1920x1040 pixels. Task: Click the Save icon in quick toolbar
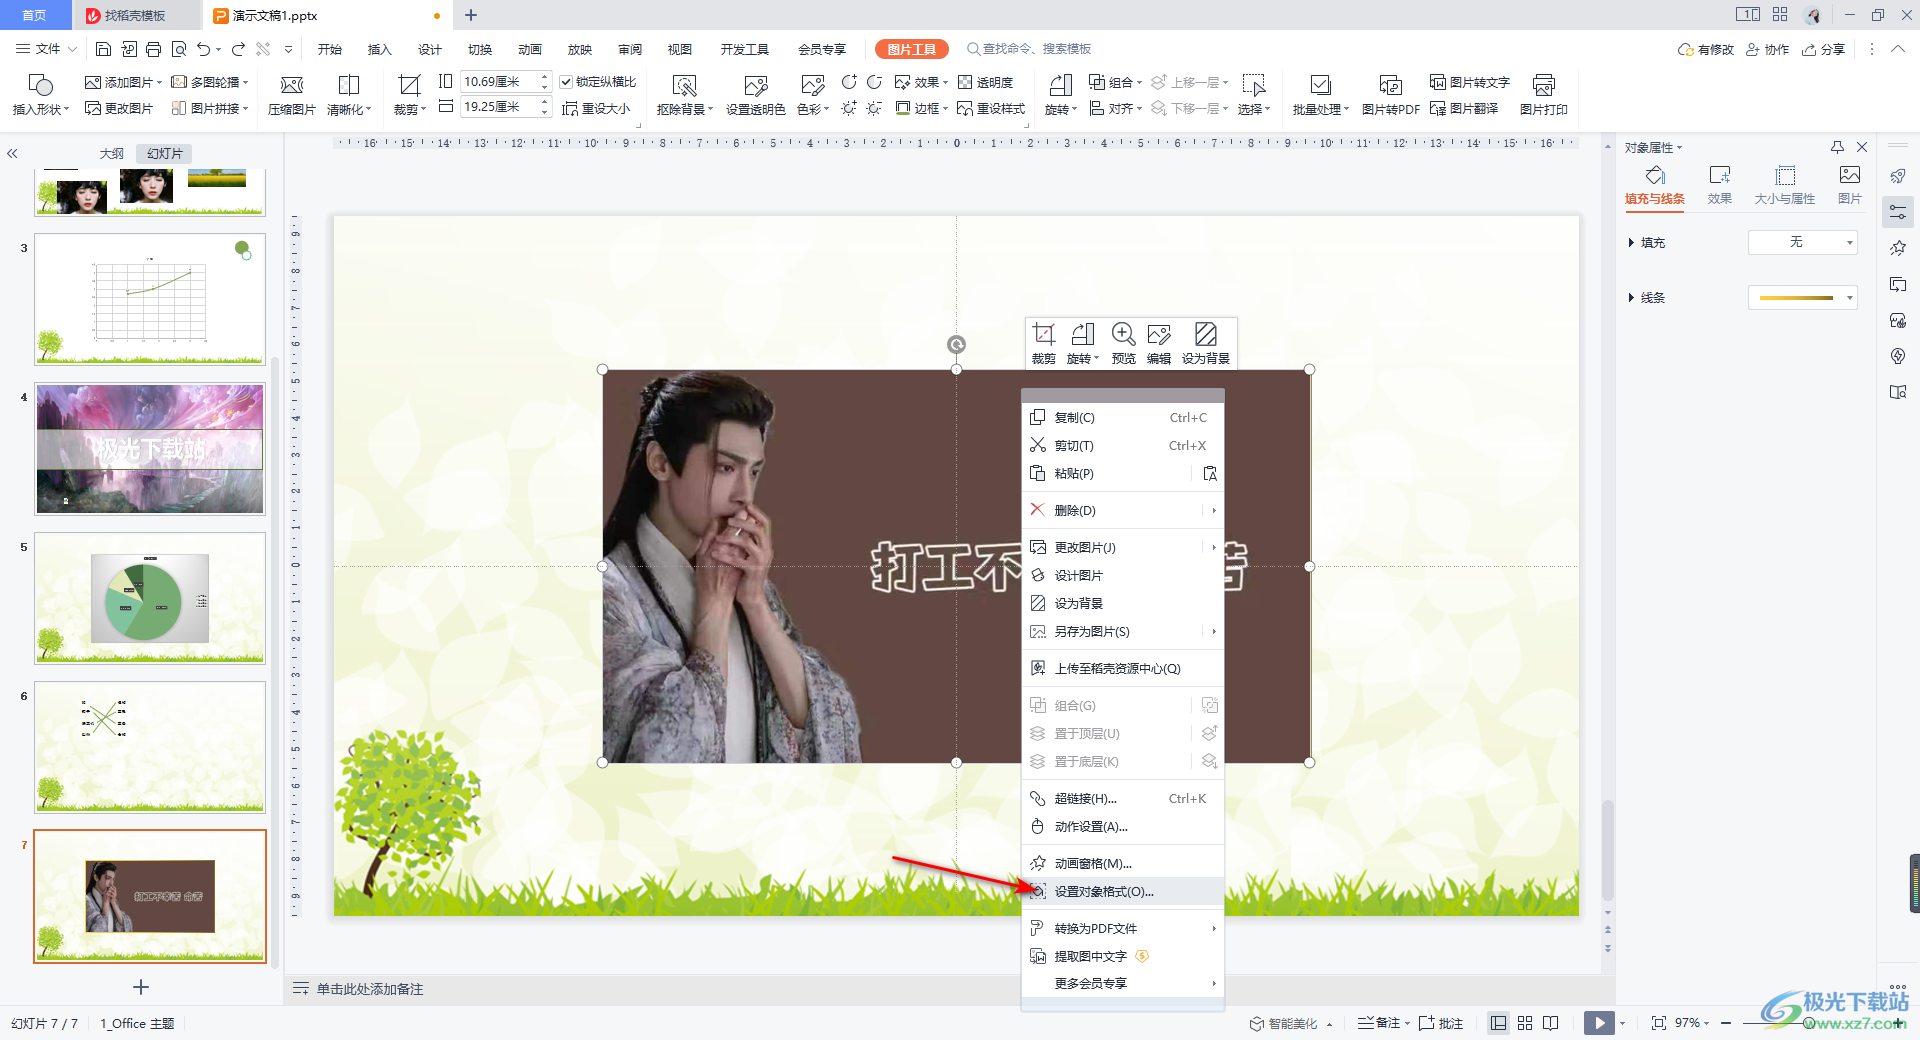(x=103, y=49)
